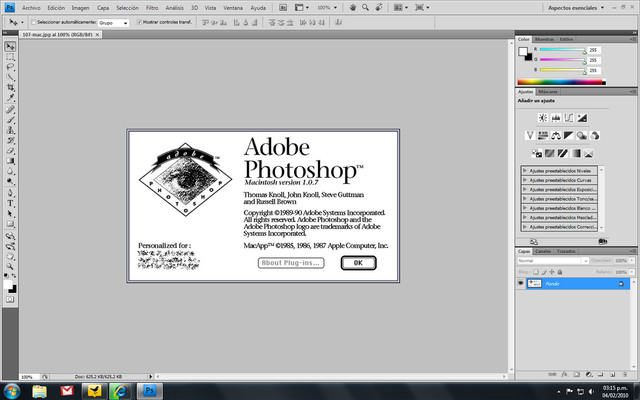
Task: Launch Bridge from the application bar
Action: 283,7
